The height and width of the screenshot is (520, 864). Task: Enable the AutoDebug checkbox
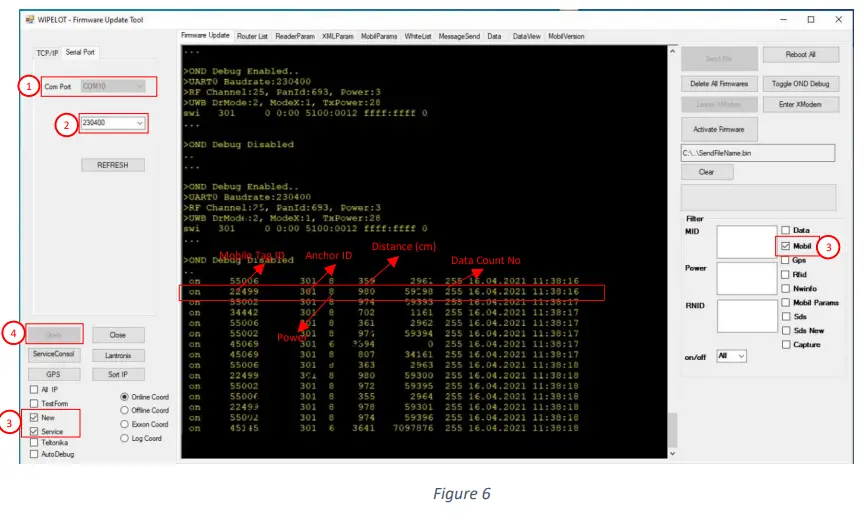(x=34, y=454)
